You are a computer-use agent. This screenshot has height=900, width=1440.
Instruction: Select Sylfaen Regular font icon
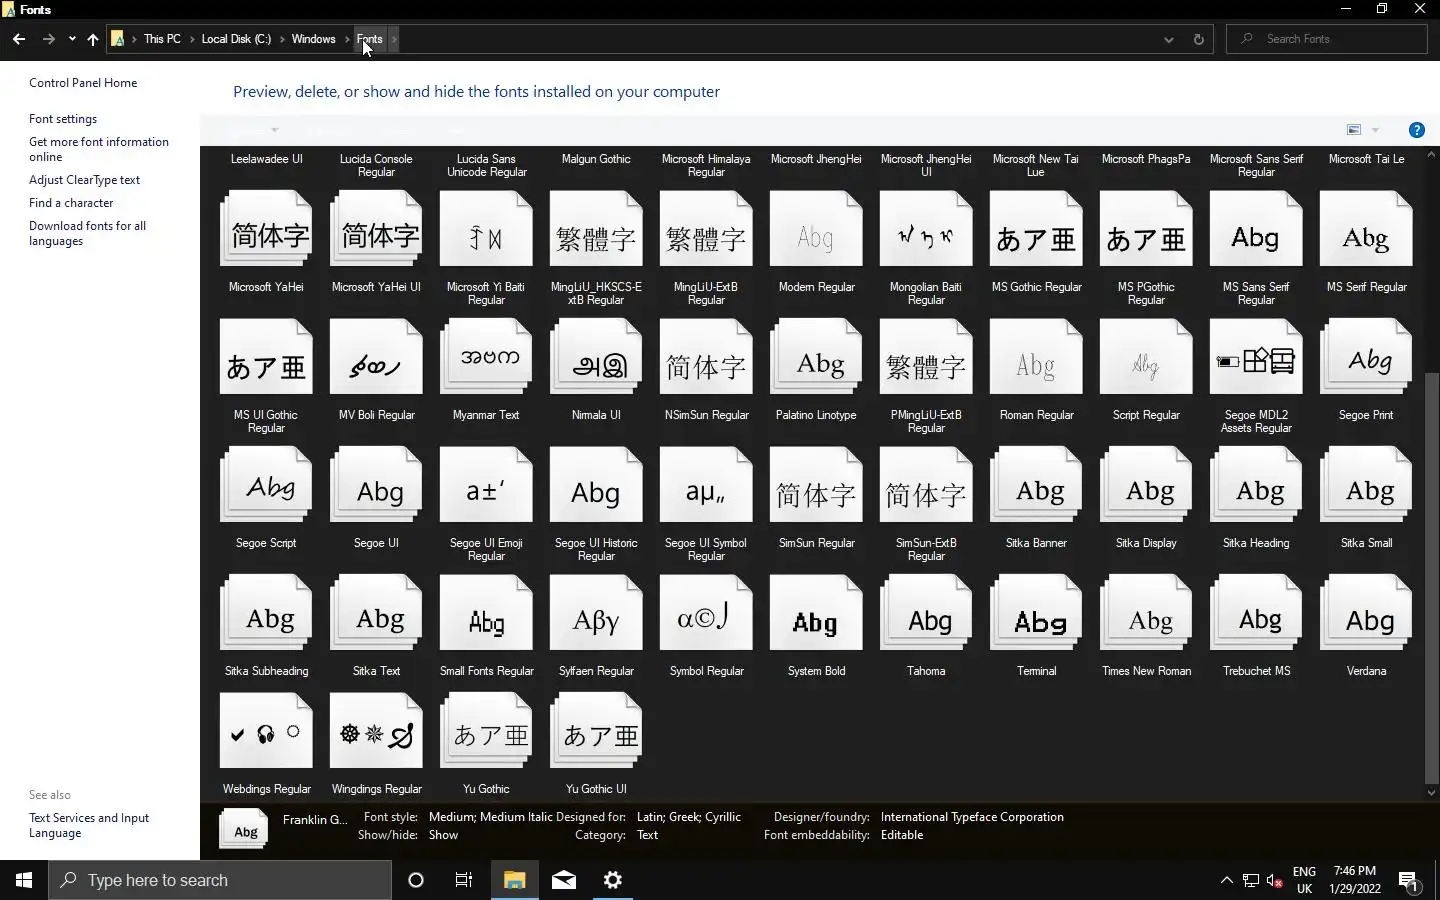[596, 613]
